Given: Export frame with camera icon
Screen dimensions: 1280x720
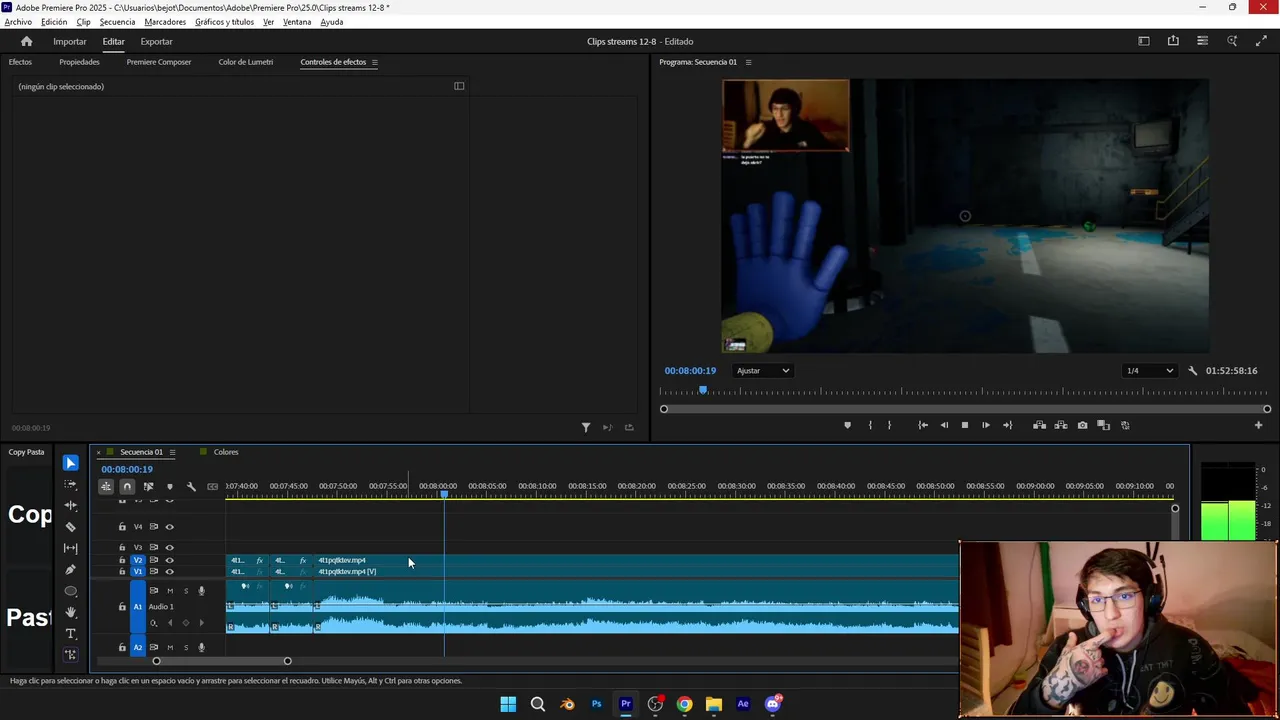Looking at the screenshot, I should click(x=1082, y=425).
